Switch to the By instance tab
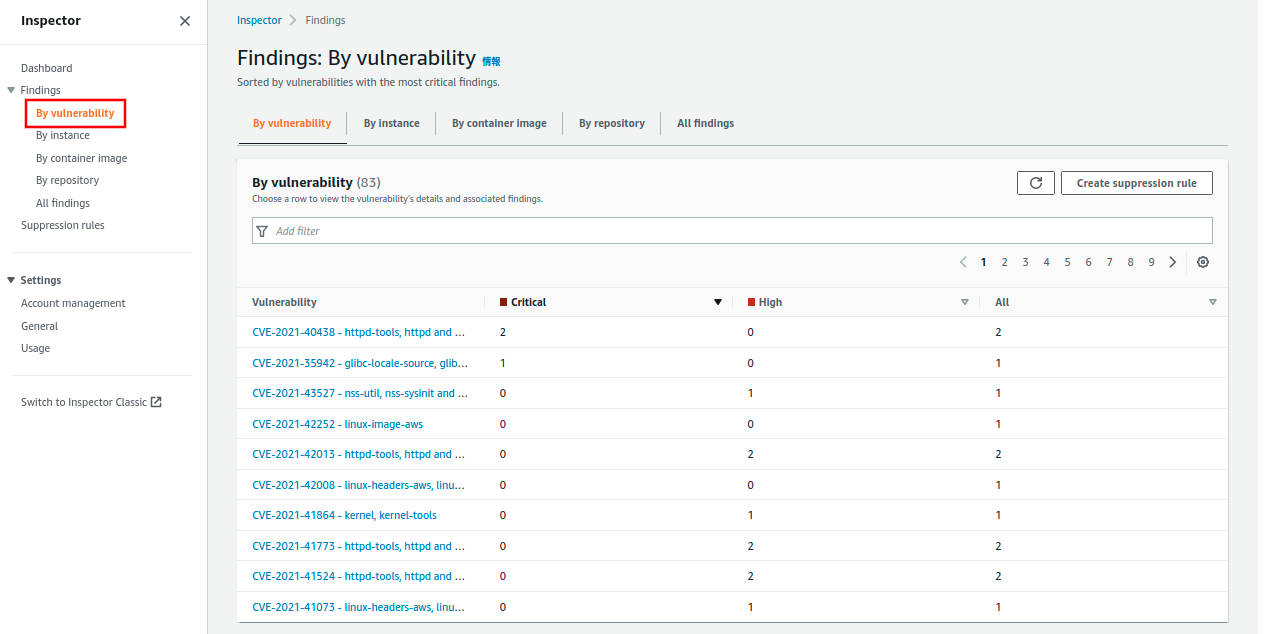This screenshot has height=634, width=1266. pos(391,123)
